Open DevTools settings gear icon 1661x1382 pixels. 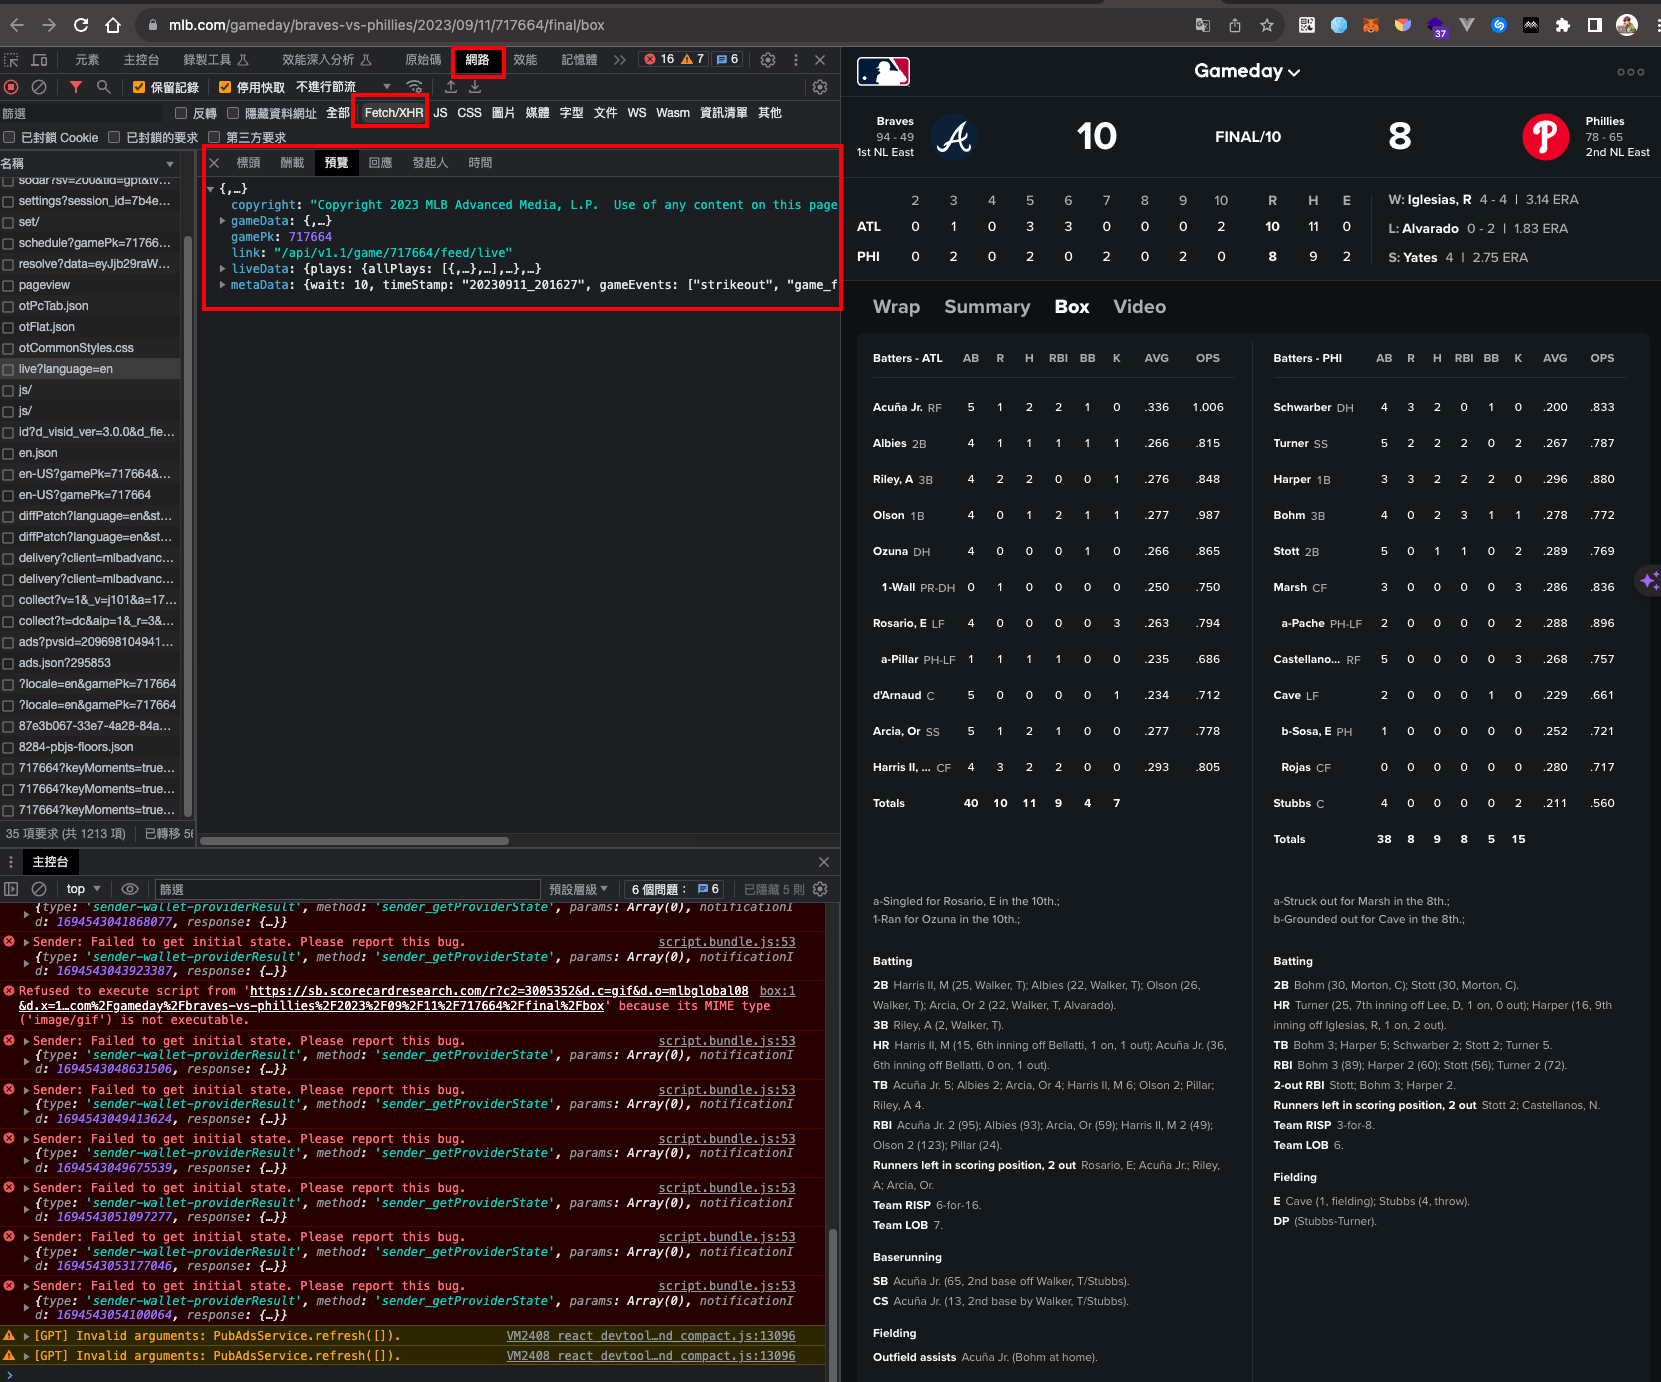pos(768,60)
